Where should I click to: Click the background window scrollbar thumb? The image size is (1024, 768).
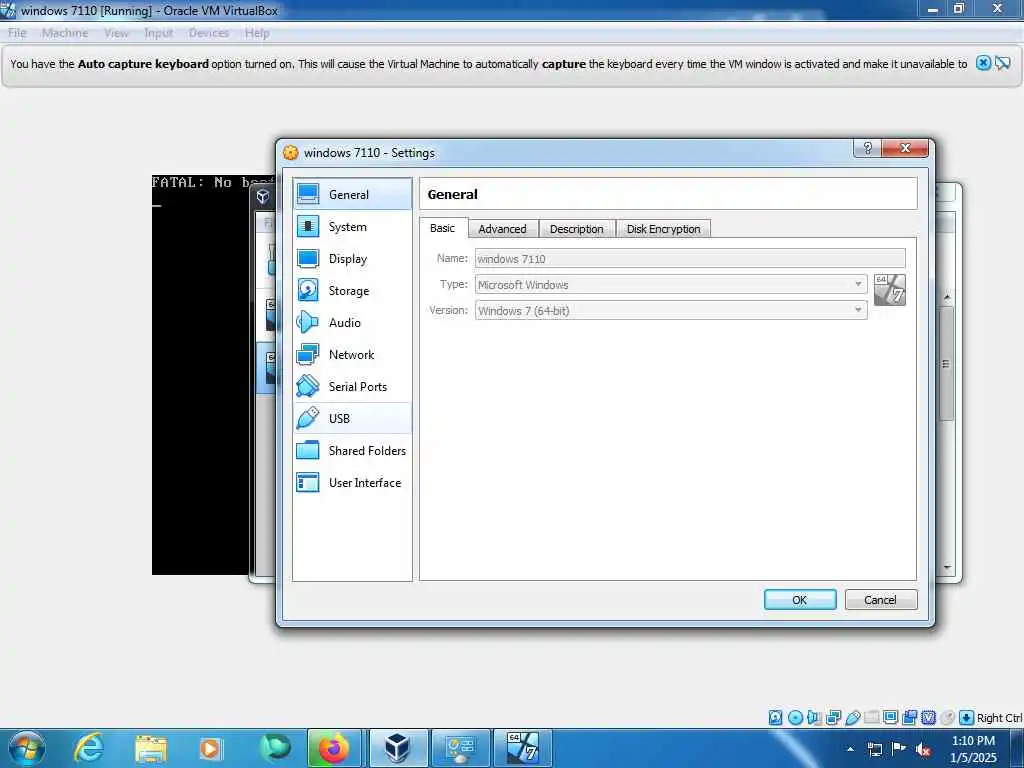946,364
